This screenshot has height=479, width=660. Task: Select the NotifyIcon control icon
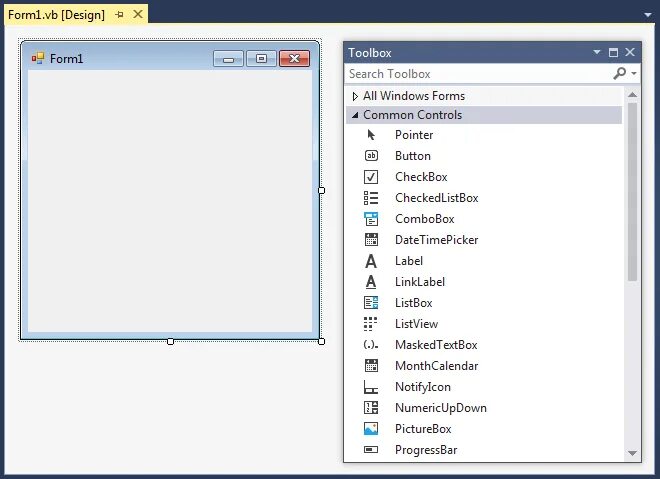click(x=371, y=387)
